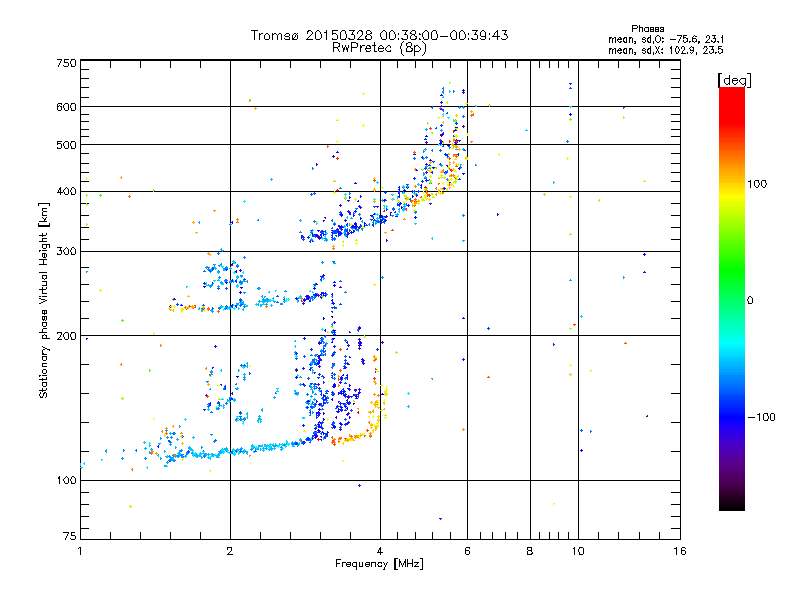Click x-axis tick label '2'
The image size is (800, 600).
[230, 551]
